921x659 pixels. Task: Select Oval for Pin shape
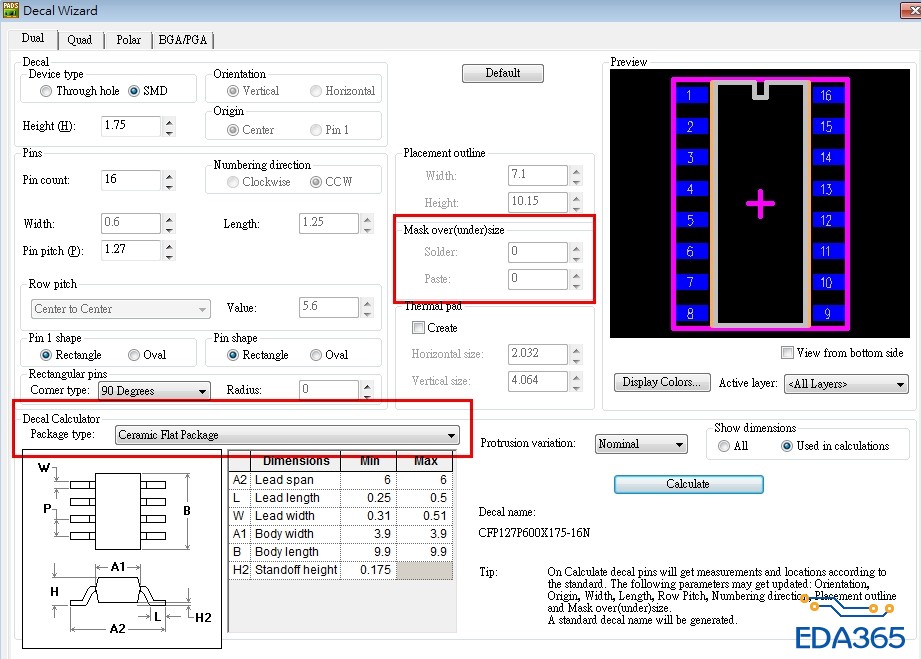tap(316, 355)
